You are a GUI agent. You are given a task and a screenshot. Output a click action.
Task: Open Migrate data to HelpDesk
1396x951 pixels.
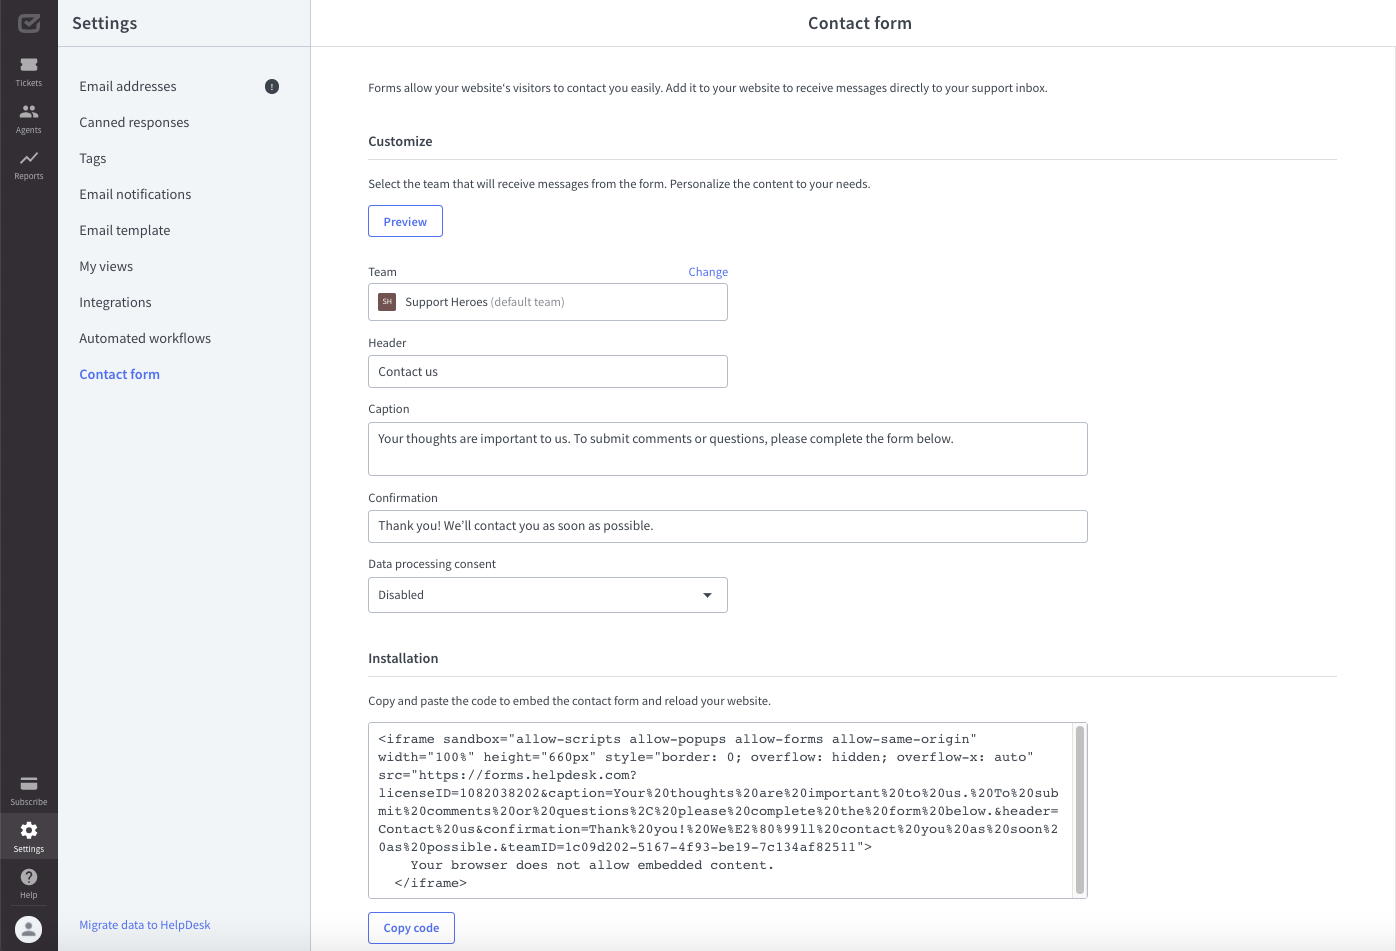[x=144, y=924]
